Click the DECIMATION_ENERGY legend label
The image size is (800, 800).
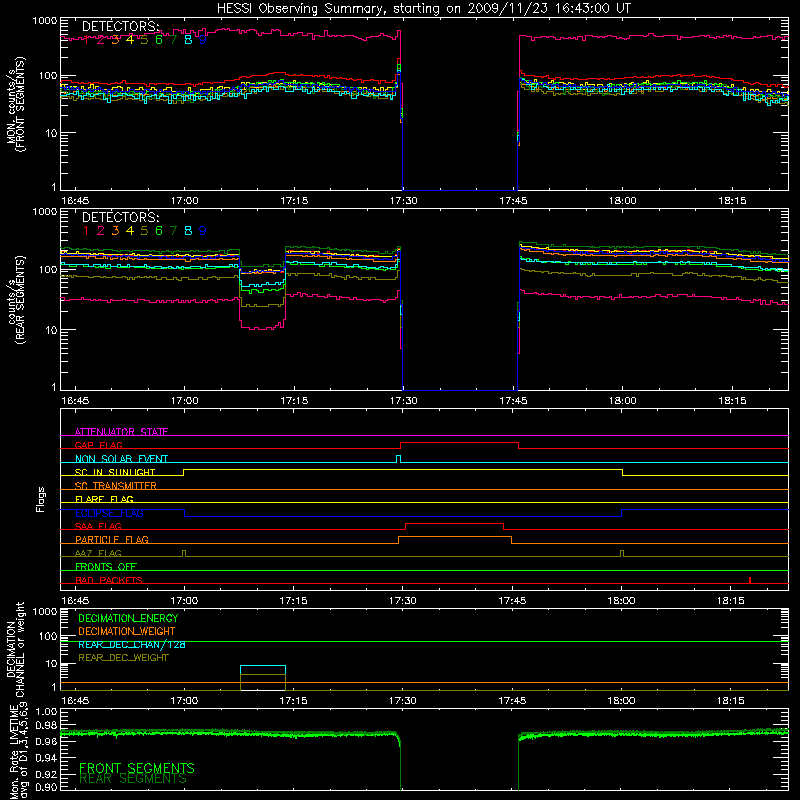tap(128, 618)
